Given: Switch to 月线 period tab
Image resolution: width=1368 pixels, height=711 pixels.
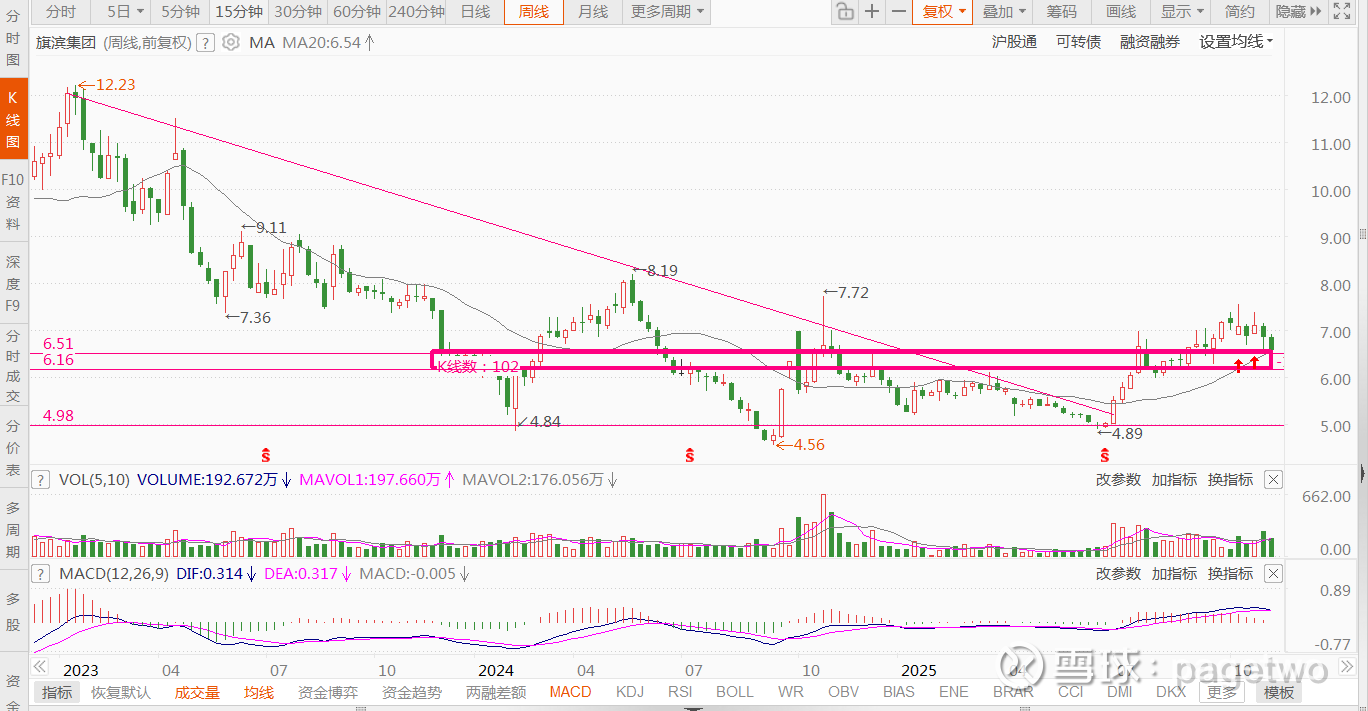Looking at the screenshot, I should point(593,12).
